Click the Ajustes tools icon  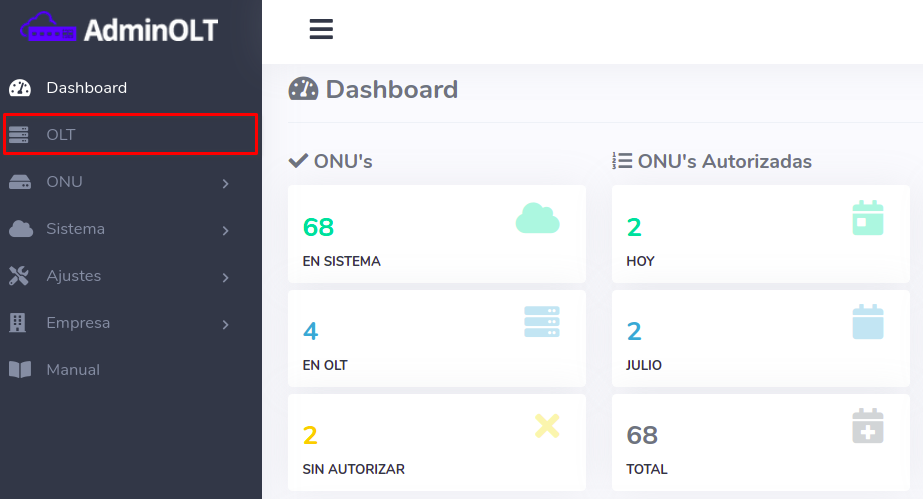(20, 276)
